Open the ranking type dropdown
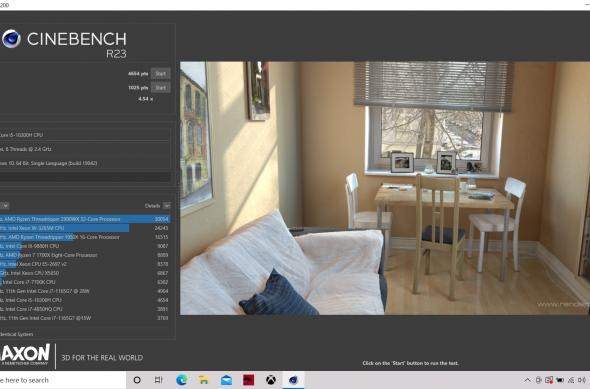This screenshot has width=590, height=389. tap(5, 206)
